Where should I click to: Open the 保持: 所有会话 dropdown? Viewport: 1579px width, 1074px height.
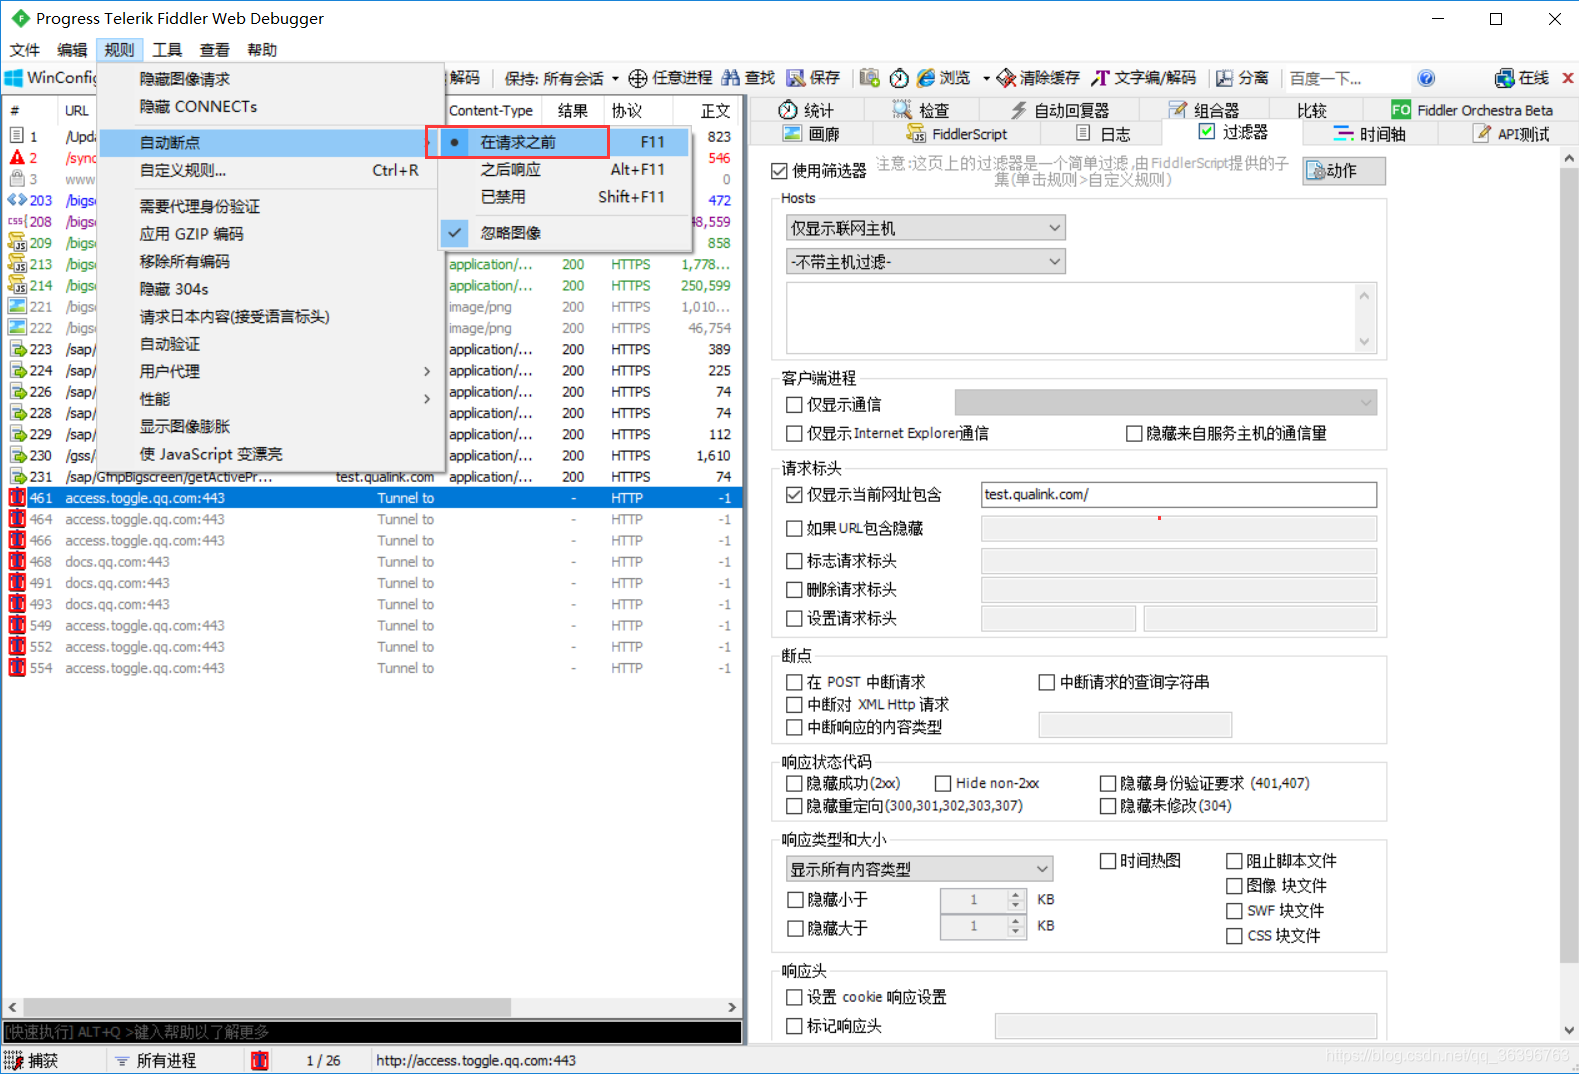coord(560,78)
